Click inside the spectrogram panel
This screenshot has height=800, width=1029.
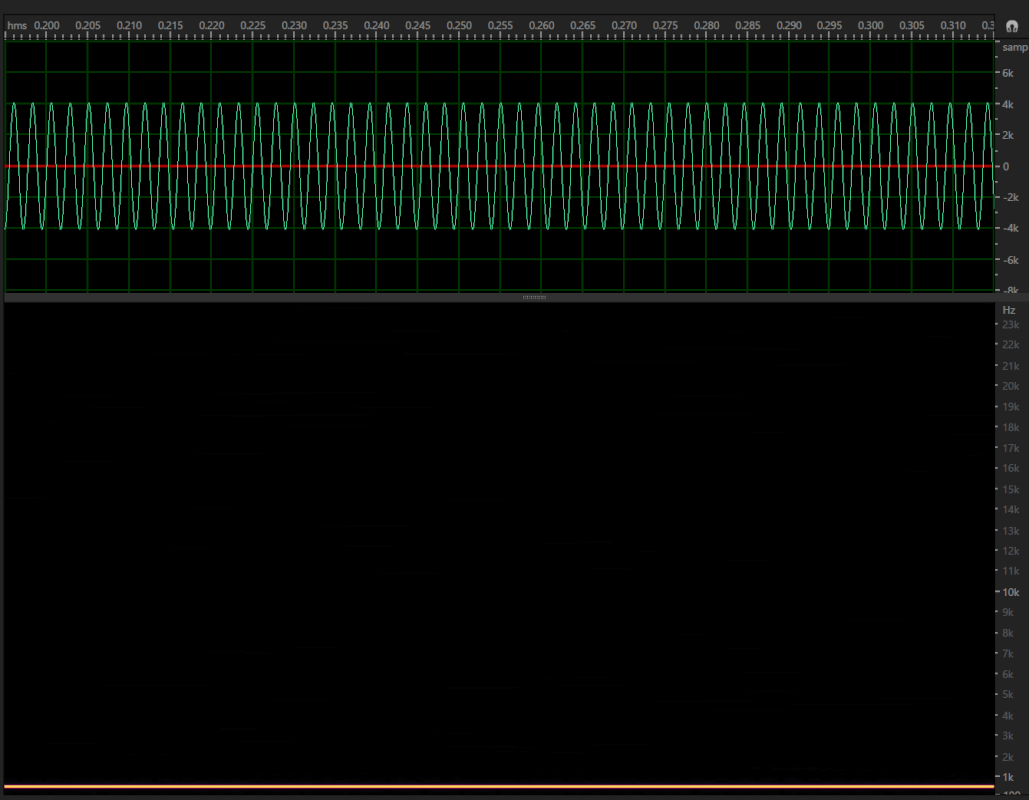pos(500,550)
